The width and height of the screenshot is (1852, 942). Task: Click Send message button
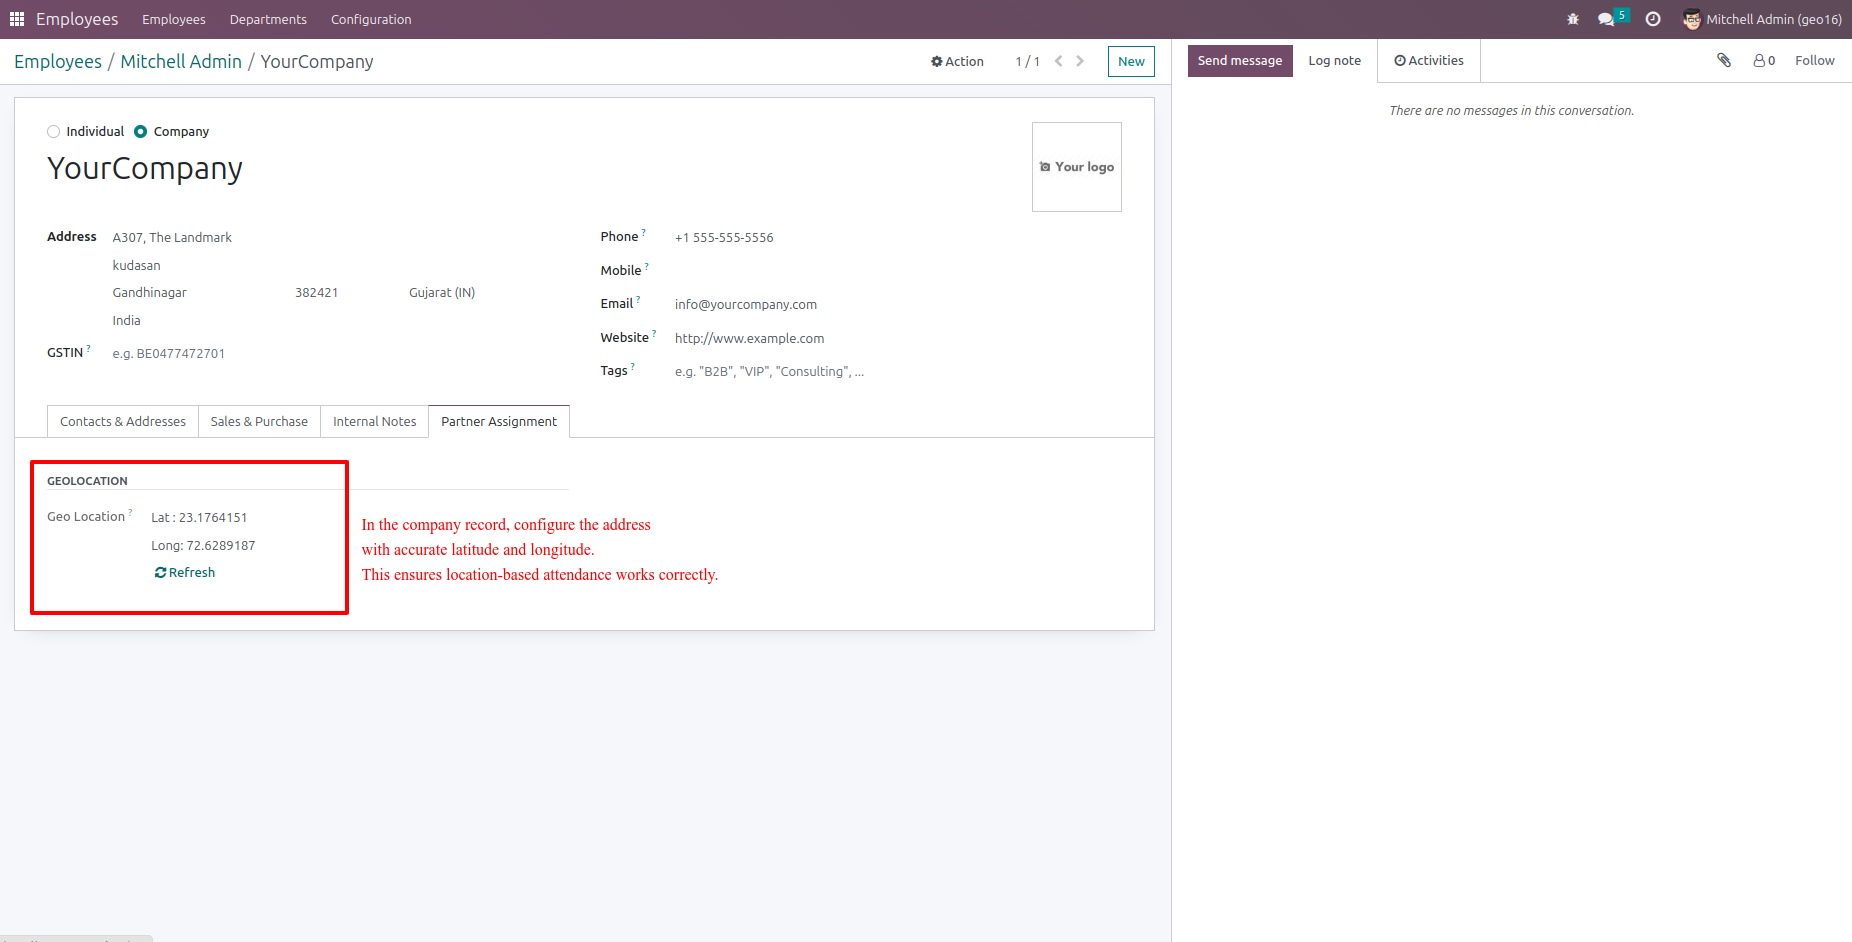pos(1240,60)
